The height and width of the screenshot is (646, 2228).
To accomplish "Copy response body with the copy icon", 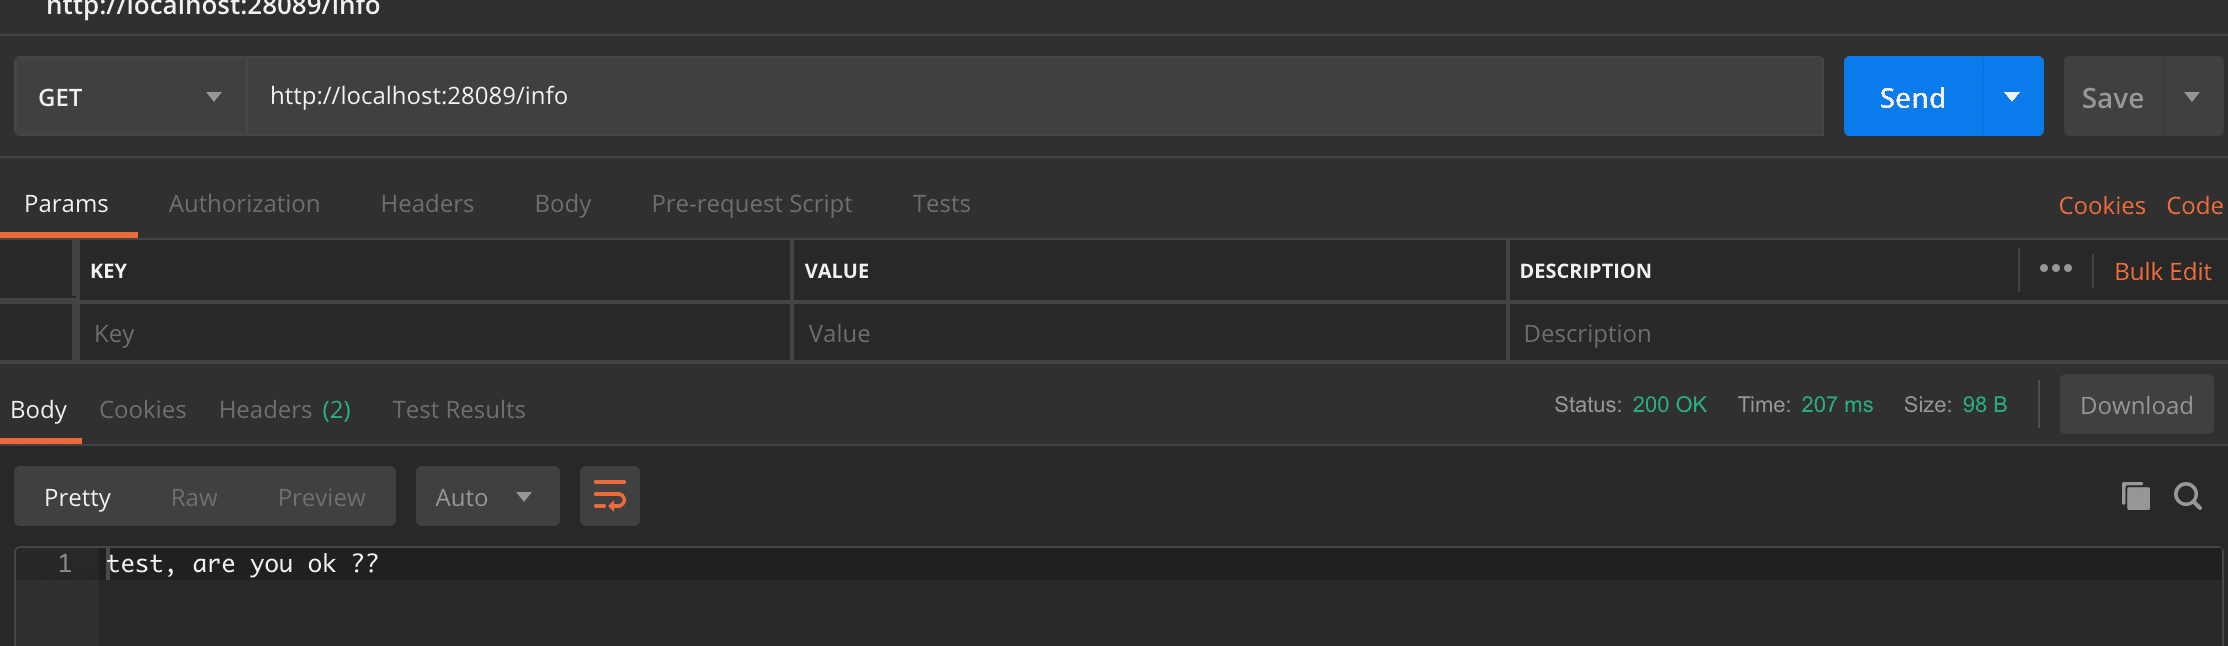I will coord(2135,496).
